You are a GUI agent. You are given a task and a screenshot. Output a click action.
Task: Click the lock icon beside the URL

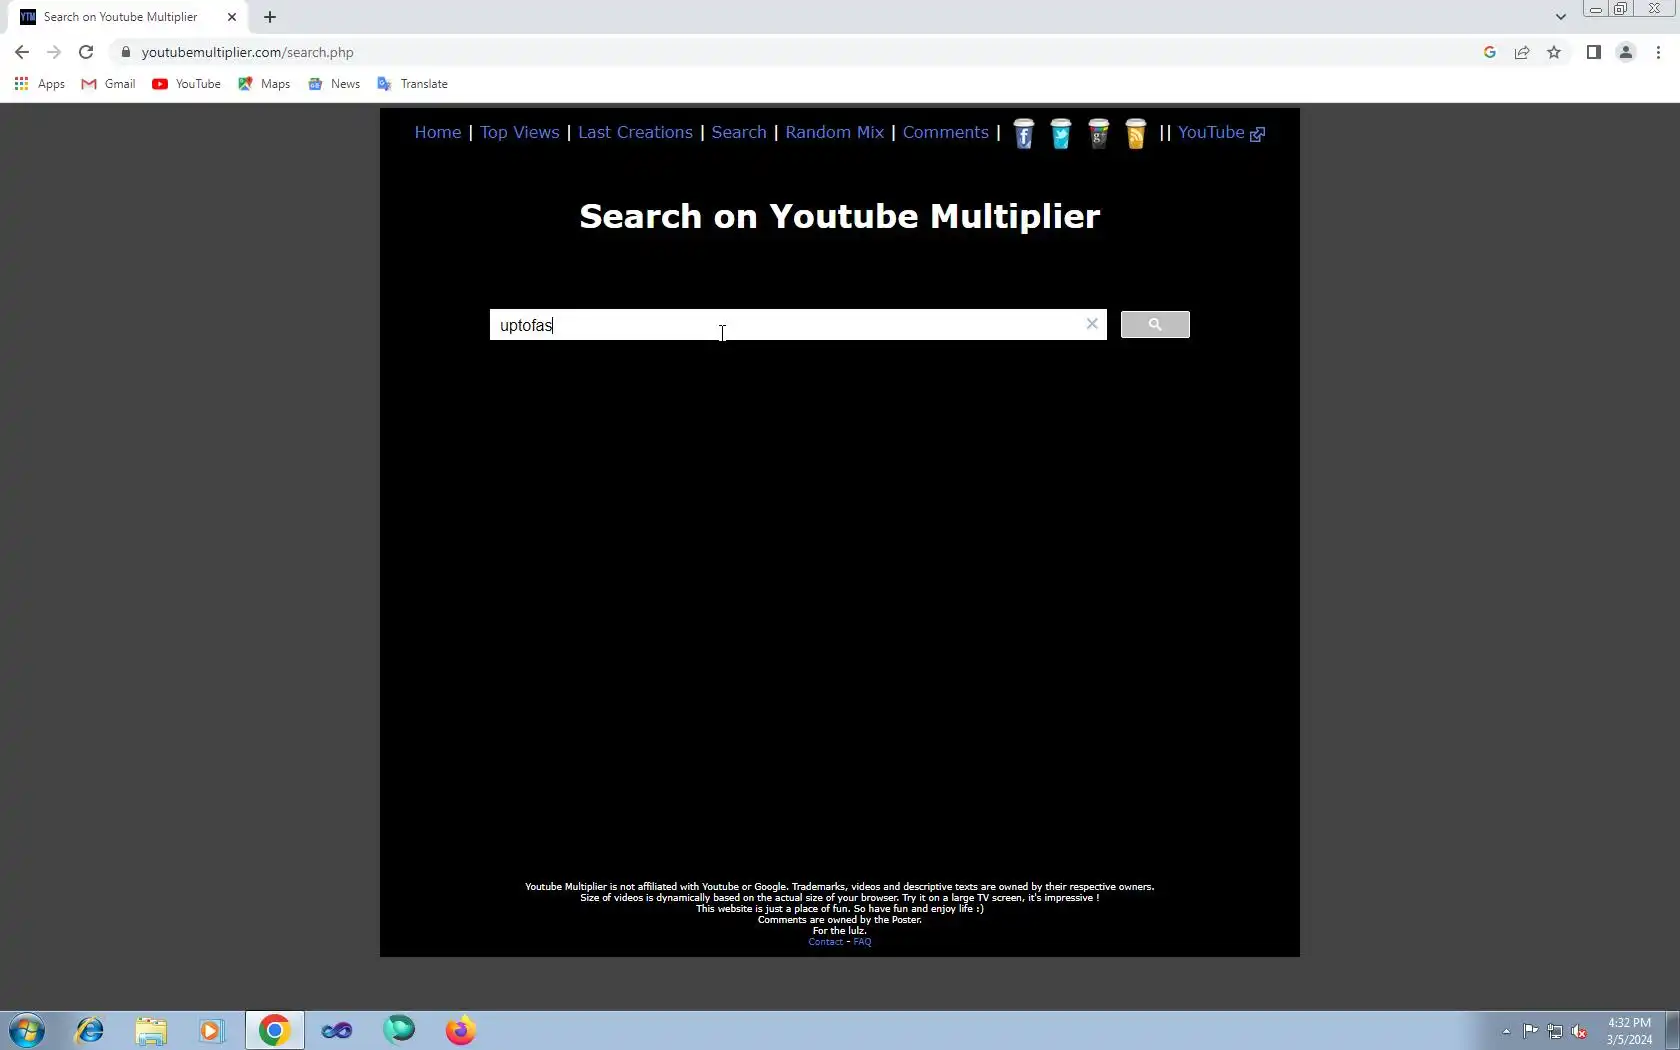click(125, 52)
